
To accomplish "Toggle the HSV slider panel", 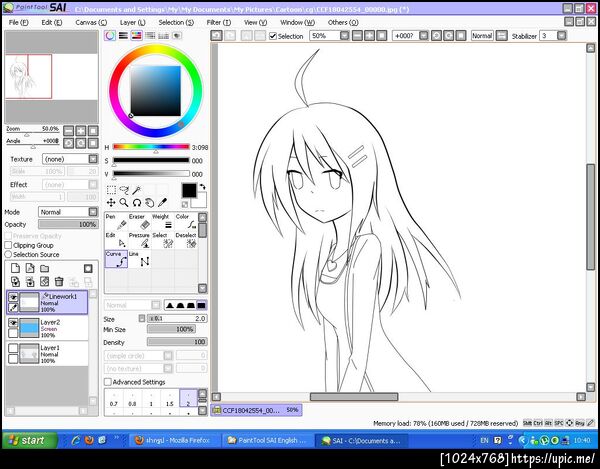I will [137, 36].
